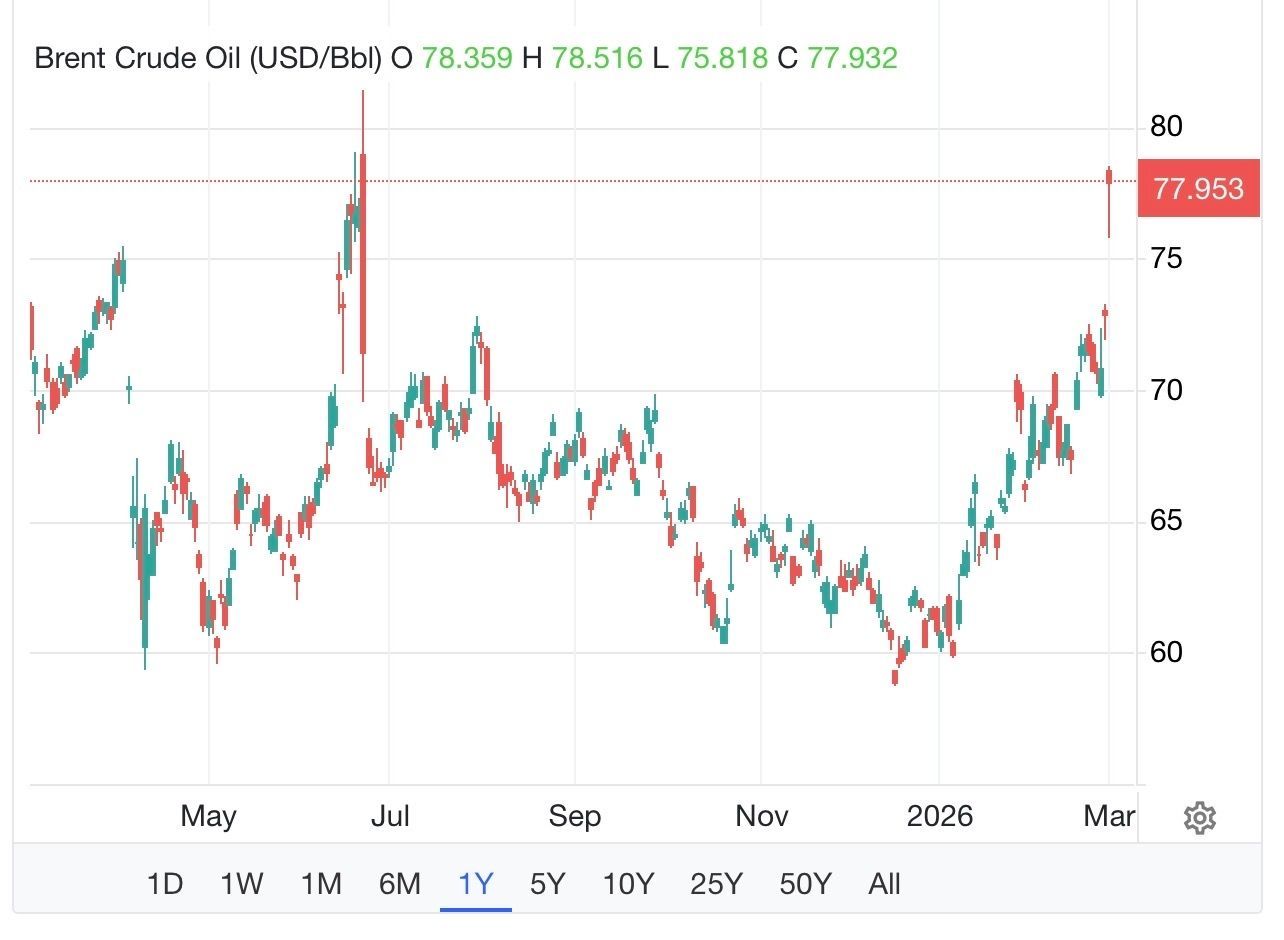The width and height of the screenshot is (1284, 940).
Task: Click the Sep label on the time axis
Action: 575,816
